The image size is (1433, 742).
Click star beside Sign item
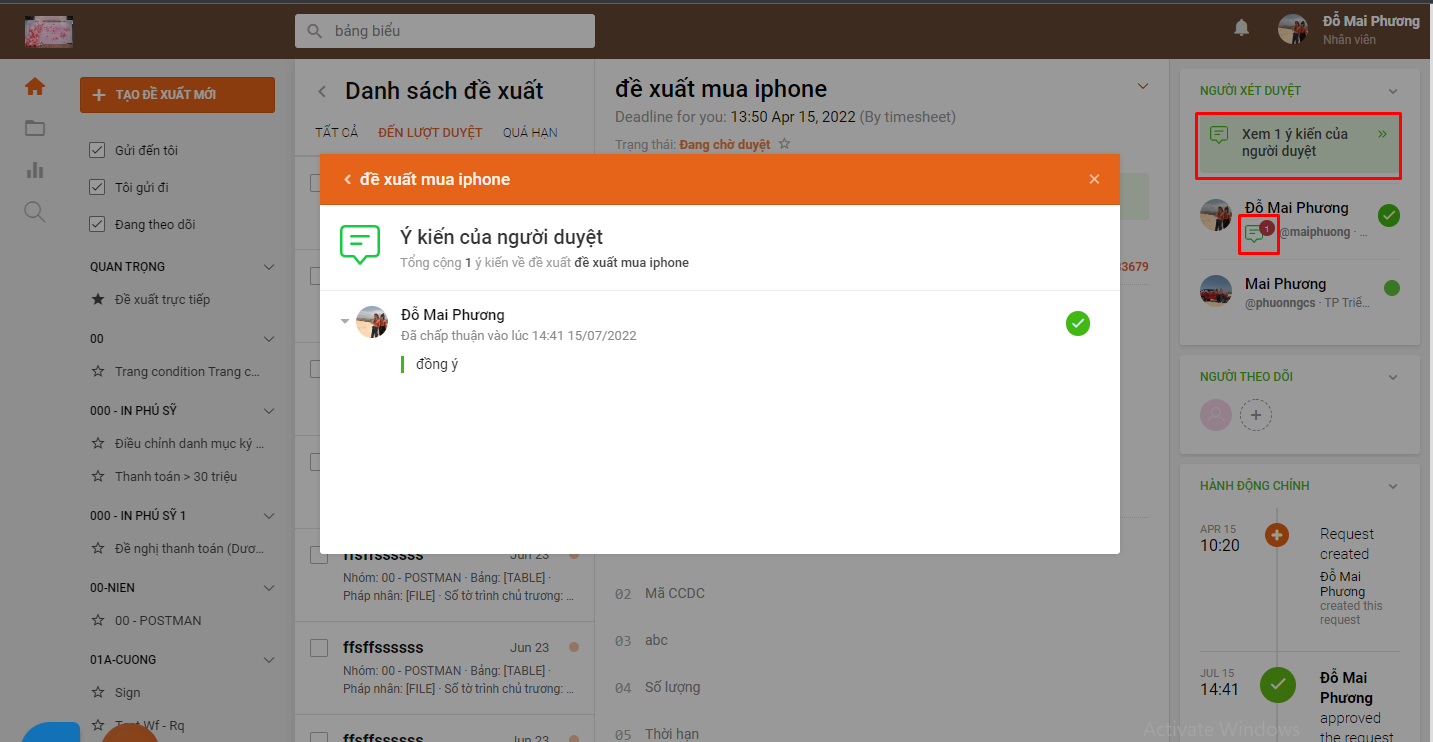[98, 692]
